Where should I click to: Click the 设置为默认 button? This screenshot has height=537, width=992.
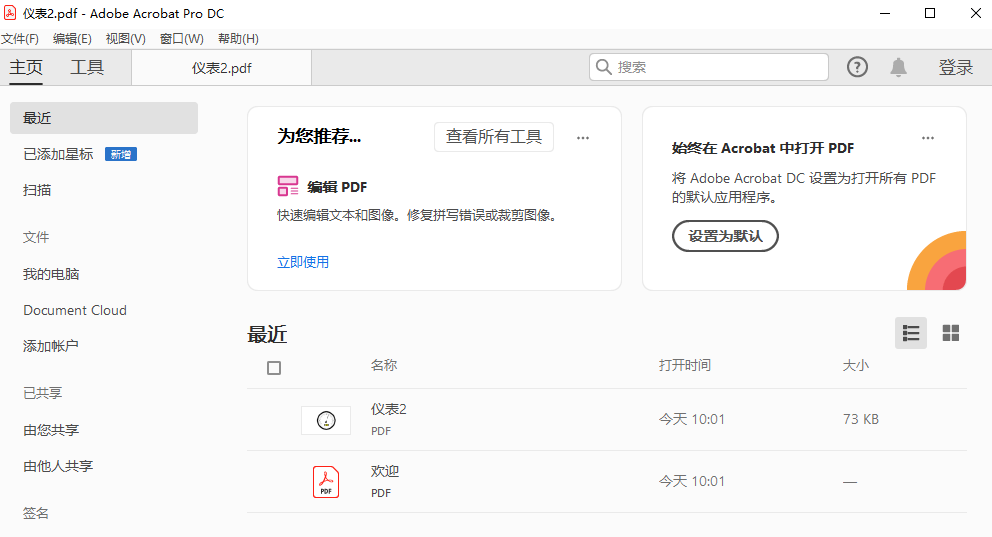coord(725,236)
